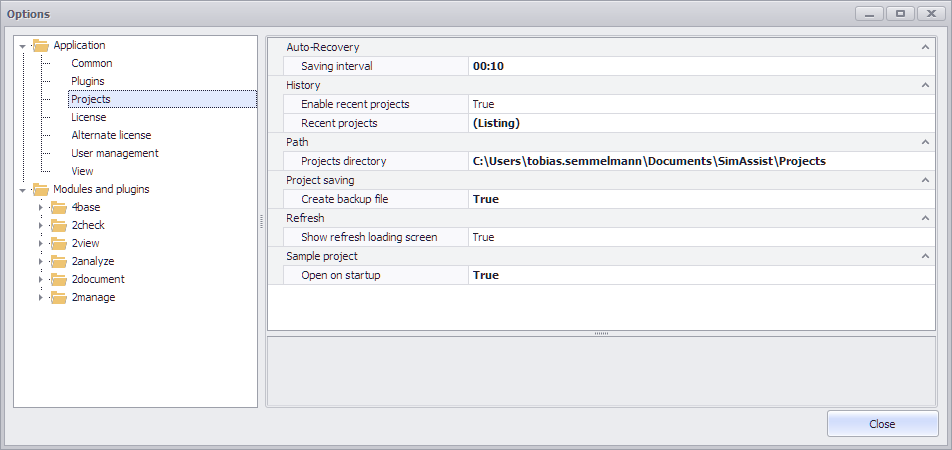Image resolution: width=952 pixels, height=450 pixels.
Task: Click the 2view folder icon
Action: (59, 244)
